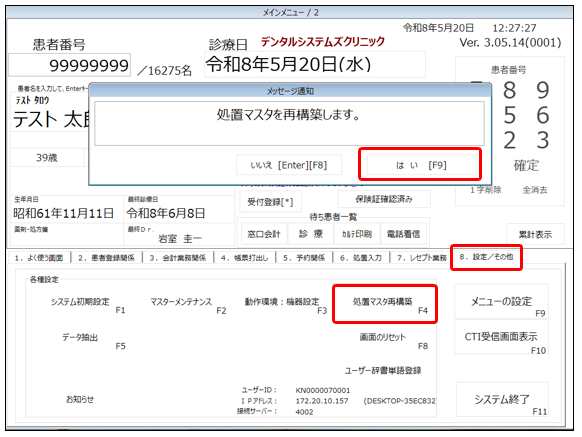
Task: Click the 患者番号 input field
Action: (x=69, y=65)
